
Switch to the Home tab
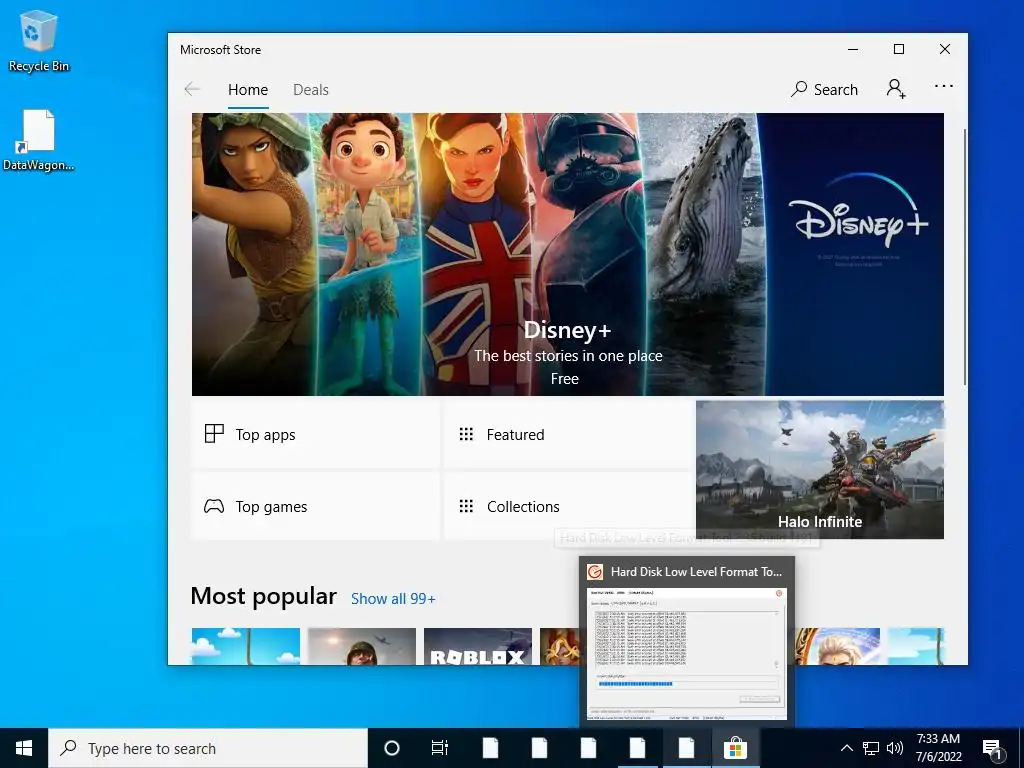click(x=248, y=89)
